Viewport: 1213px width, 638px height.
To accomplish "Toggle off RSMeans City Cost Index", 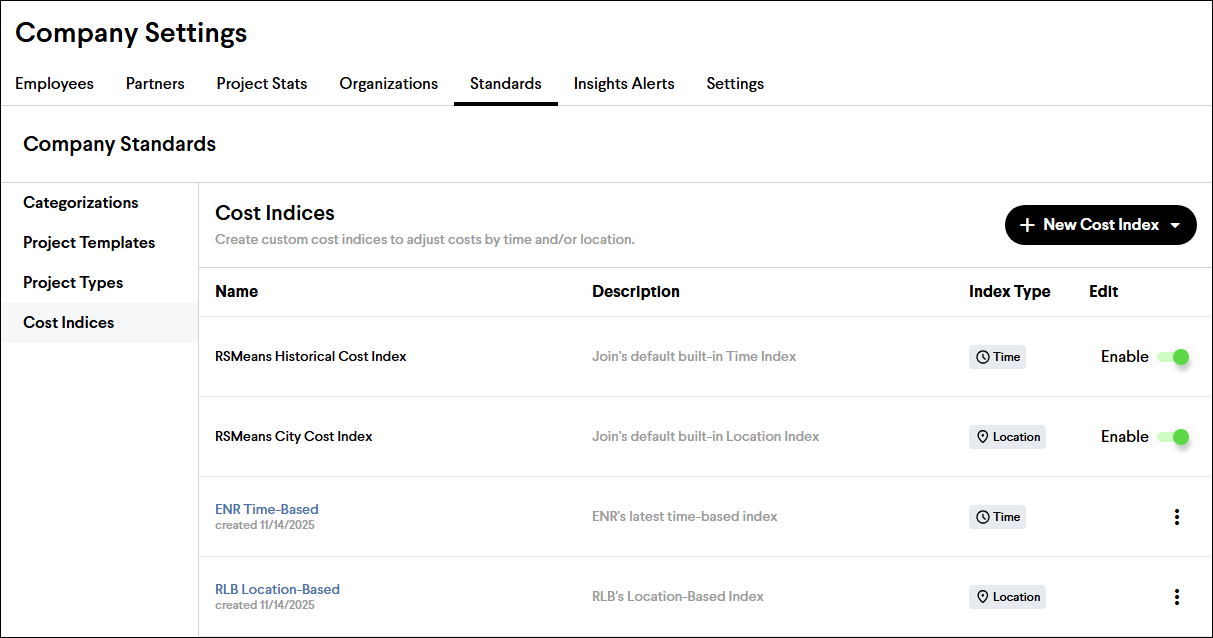I will point(1172,437).
